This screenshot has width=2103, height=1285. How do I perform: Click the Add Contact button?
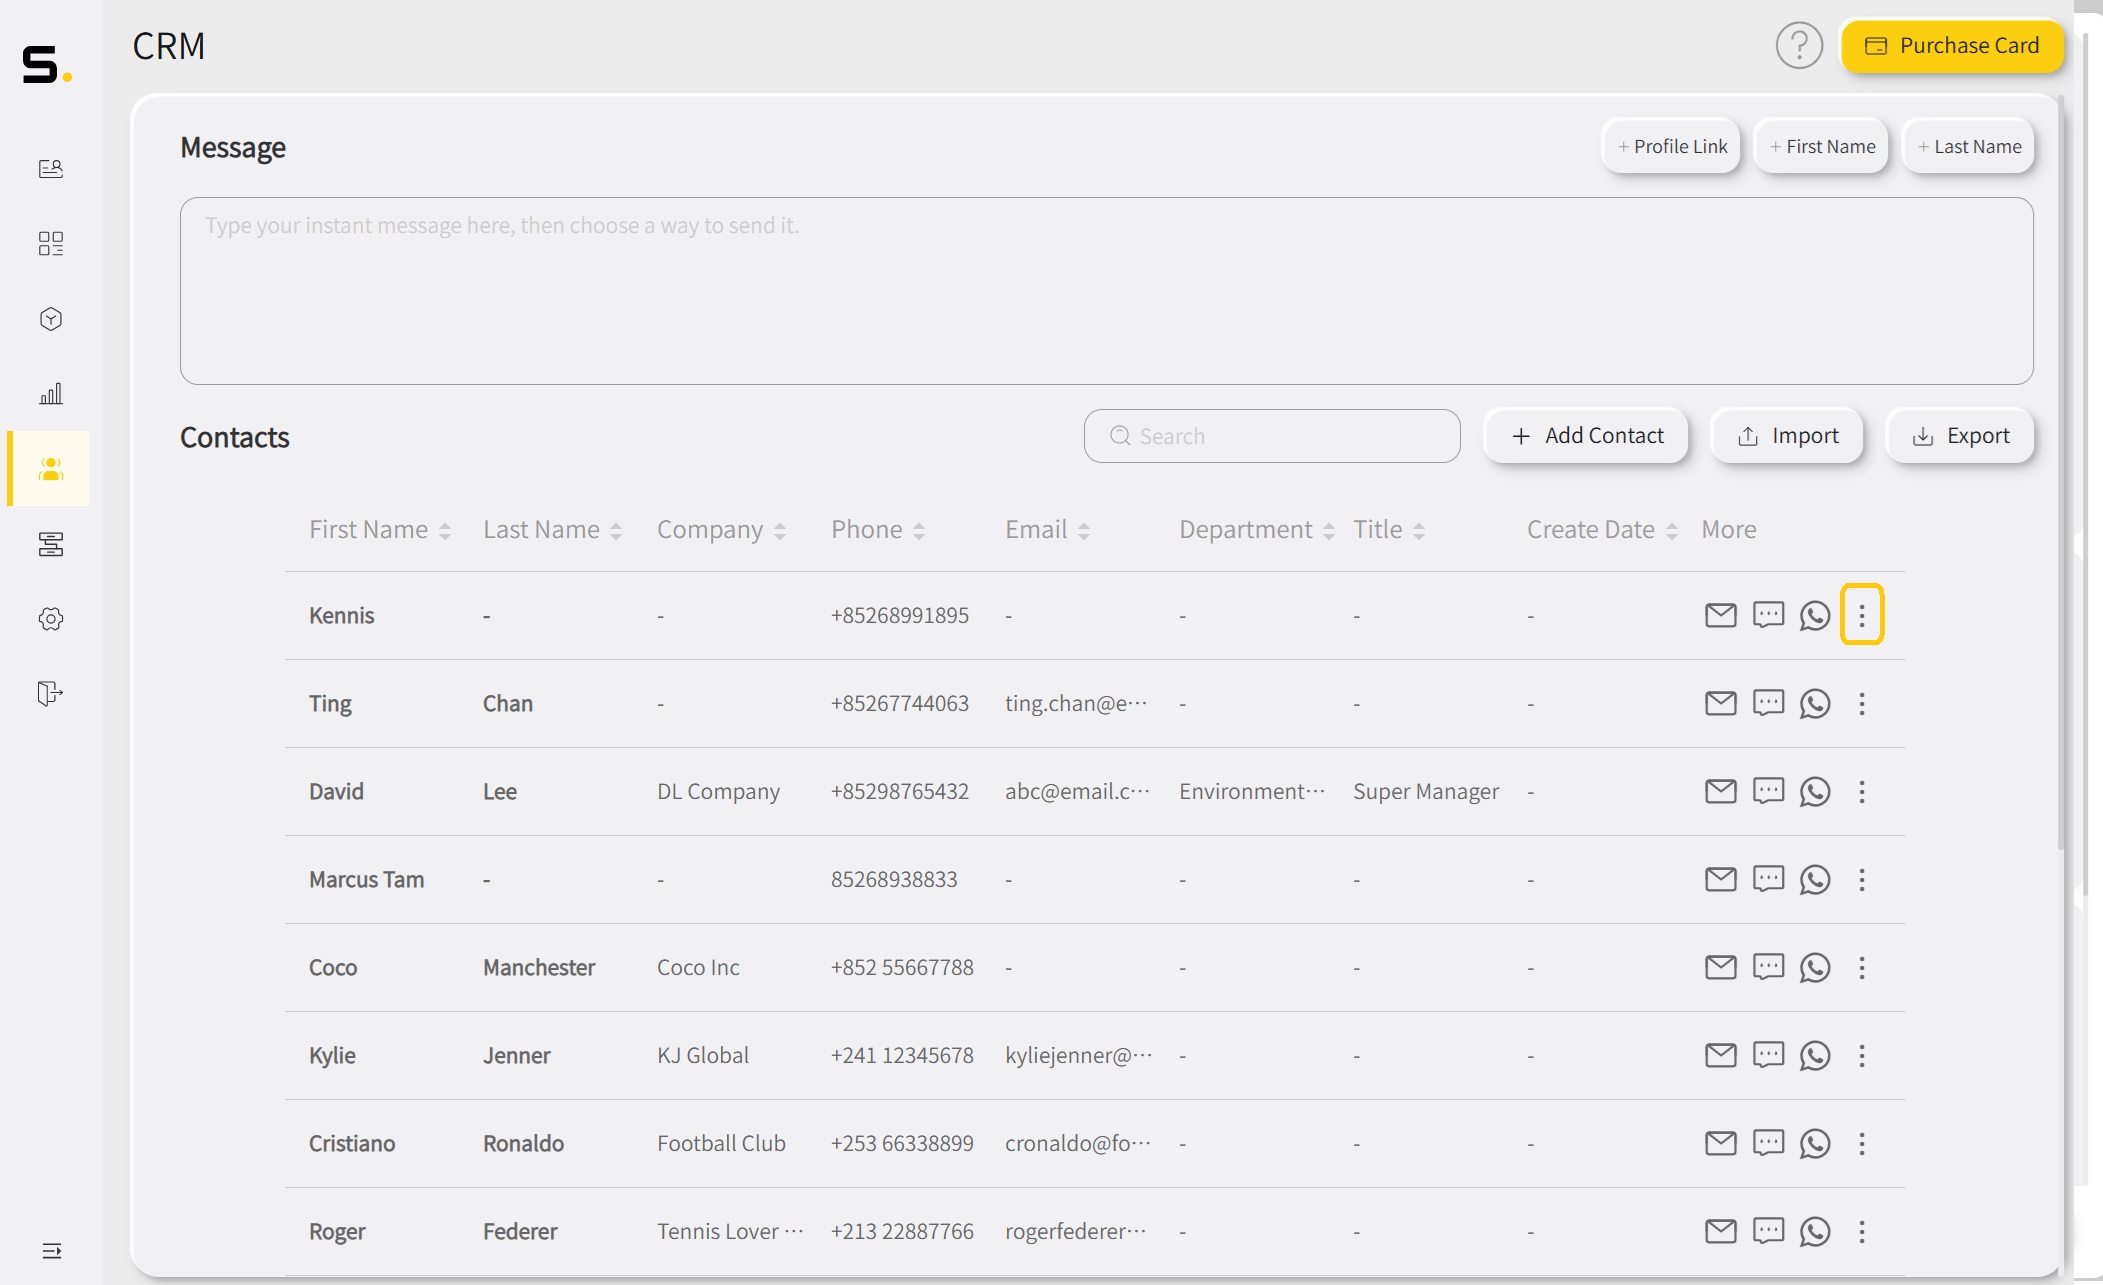coord(1586,436)
